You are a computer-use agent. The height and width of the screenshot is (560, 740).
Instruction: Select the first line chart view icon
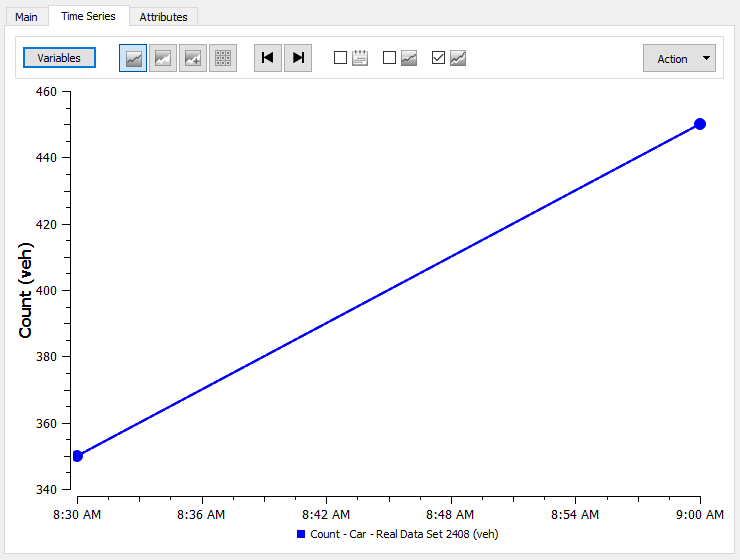(x=133, y=58)
